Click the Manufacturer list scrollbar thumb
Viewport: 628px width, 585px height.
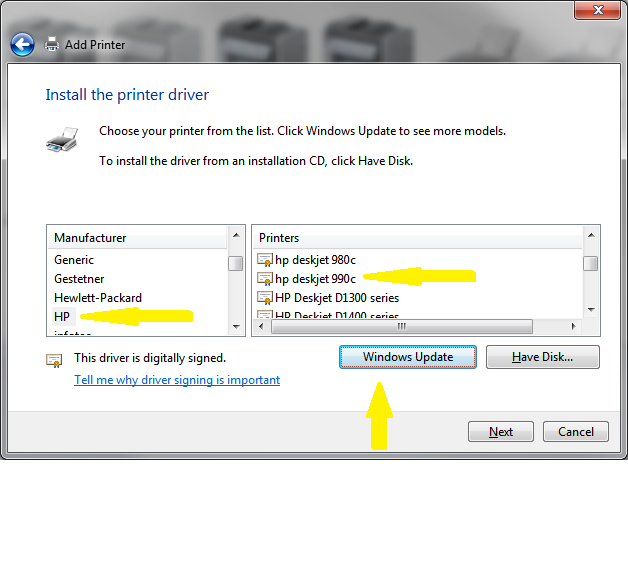pos(236,263)
